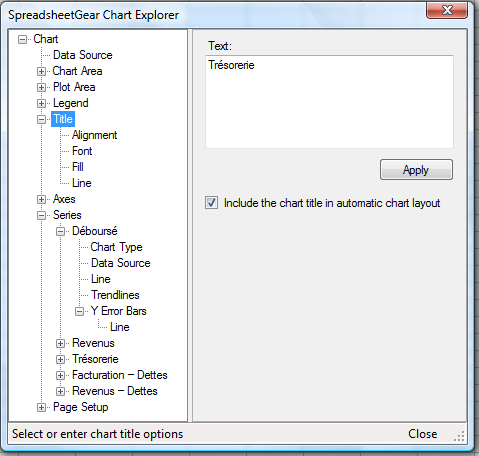Expand the Legend node
This screenshot has width=479, height=456.
click(41, 103)
